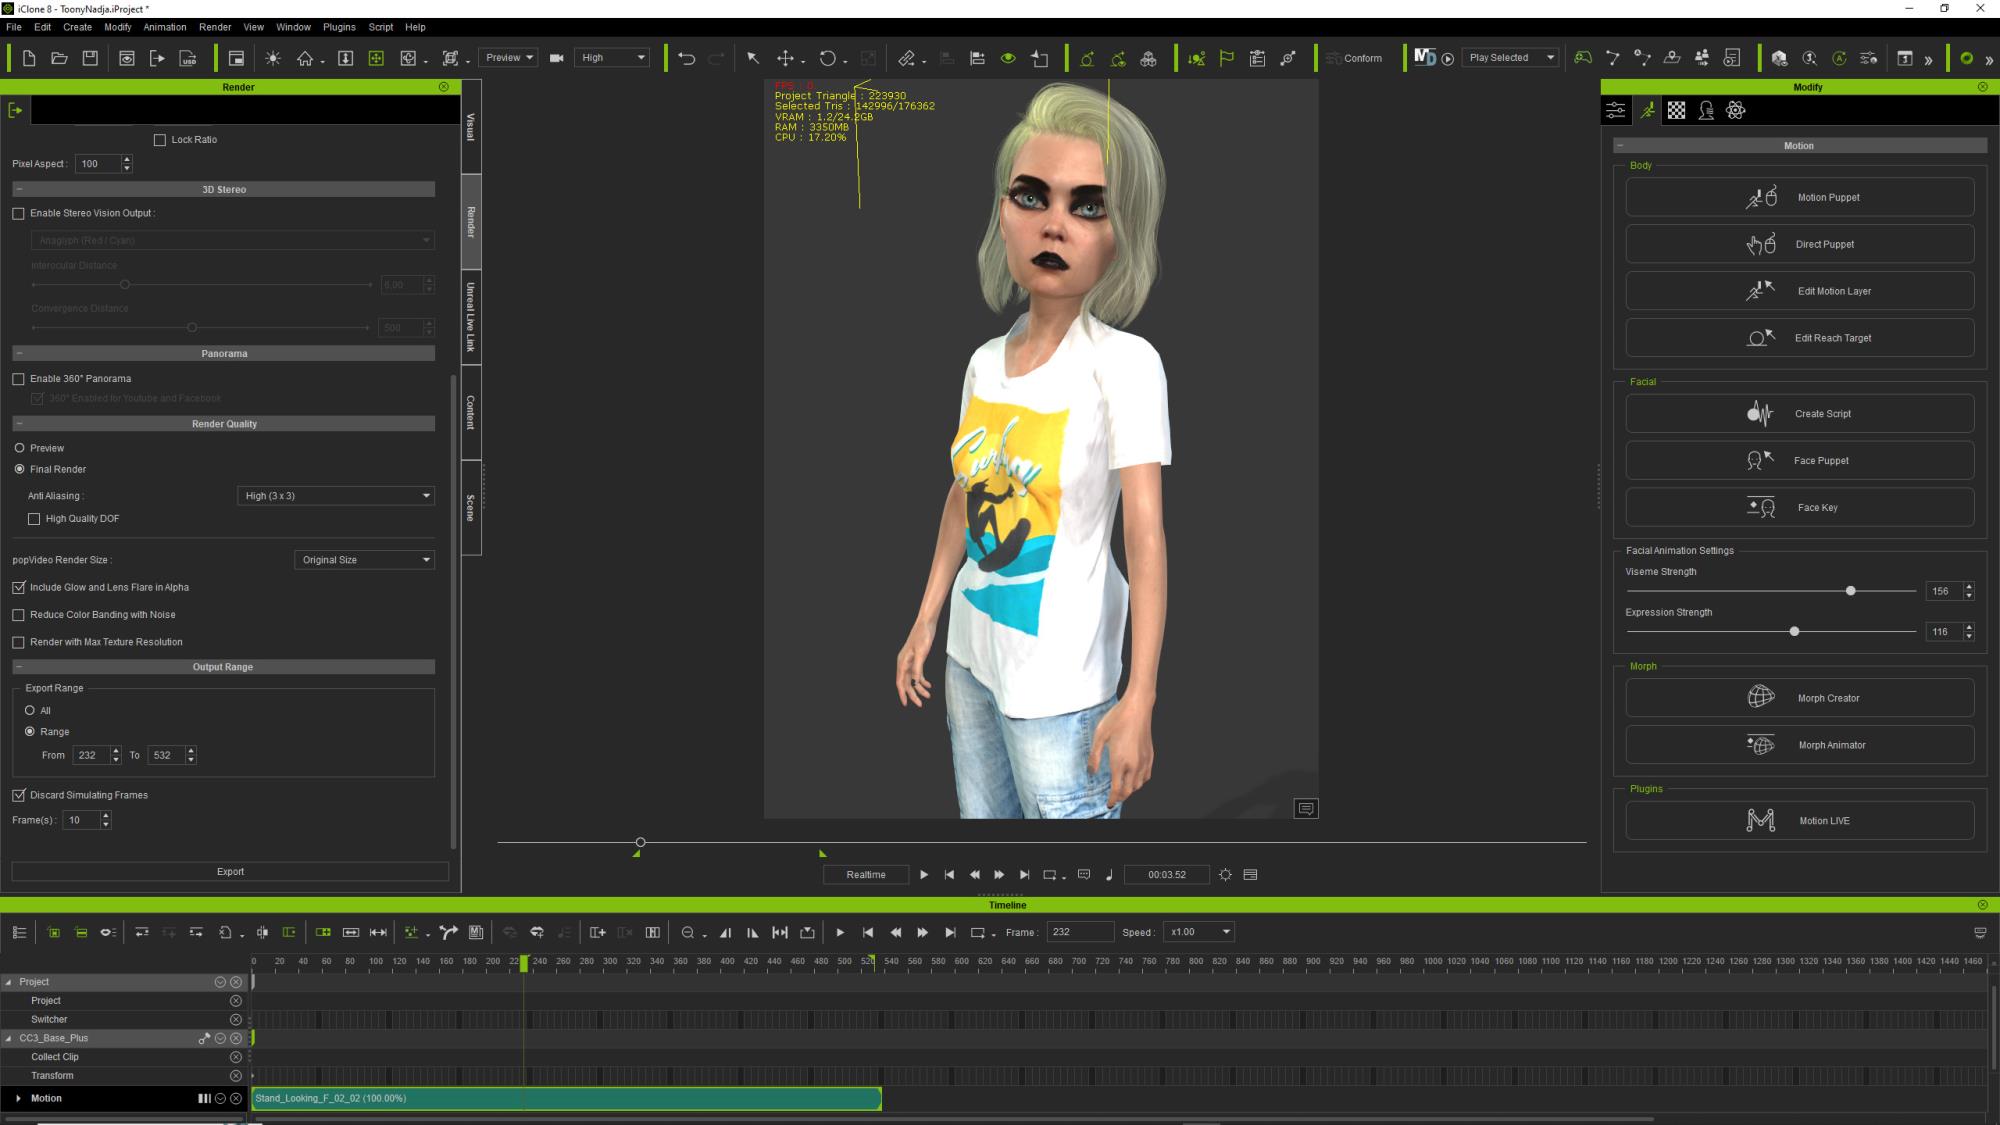Click the Home view icon
Screen dimensions: 2000x1125
[305, 58]
